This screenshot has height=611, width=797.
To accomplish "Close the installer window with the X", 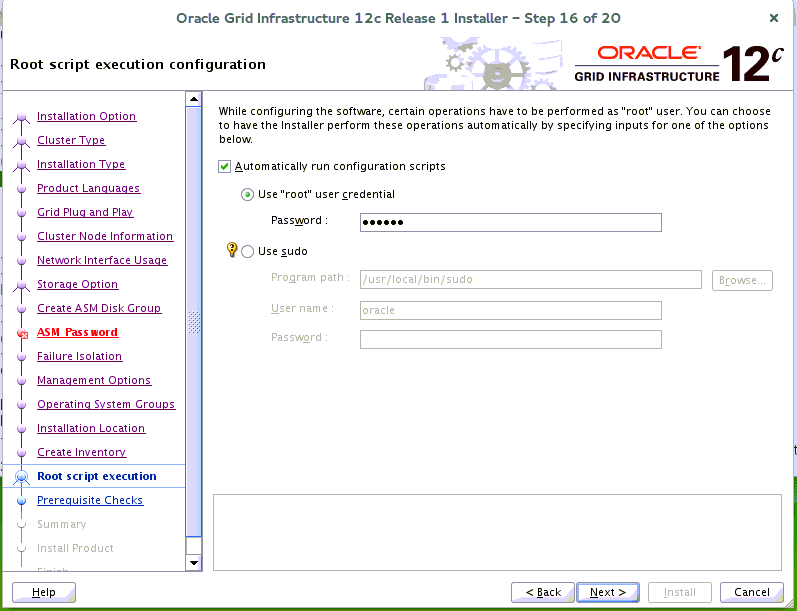I will tap(774, 18).
